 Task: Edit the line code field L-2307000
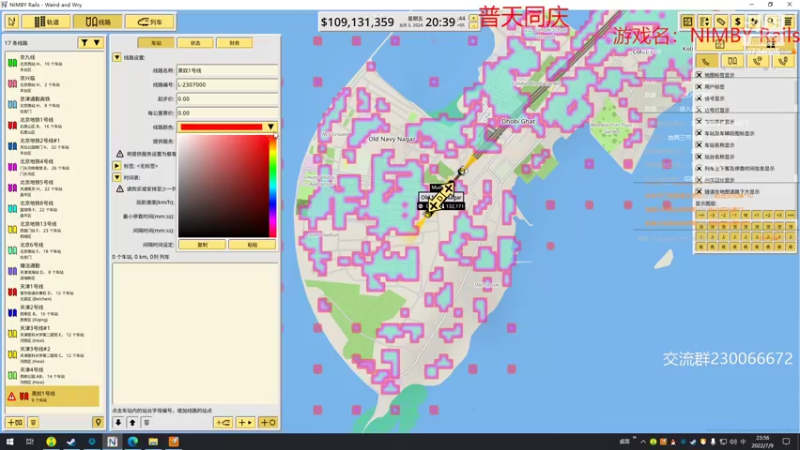point(227,85)
